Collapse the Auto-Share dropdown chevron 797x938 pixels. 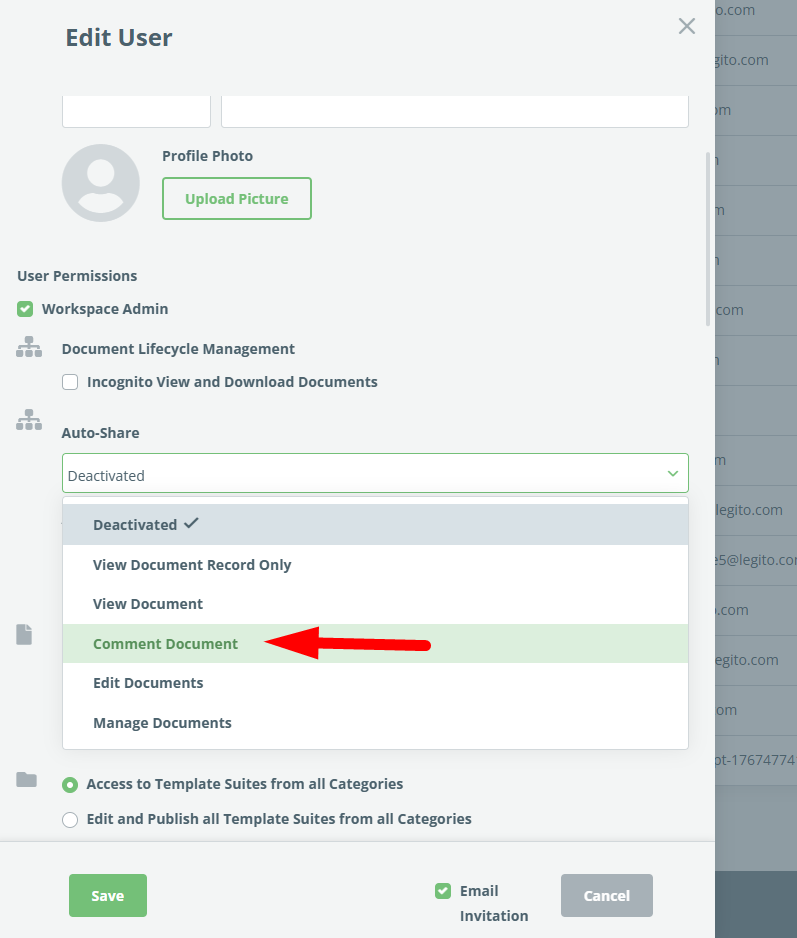pyautogui.click(x=673, y=473)
